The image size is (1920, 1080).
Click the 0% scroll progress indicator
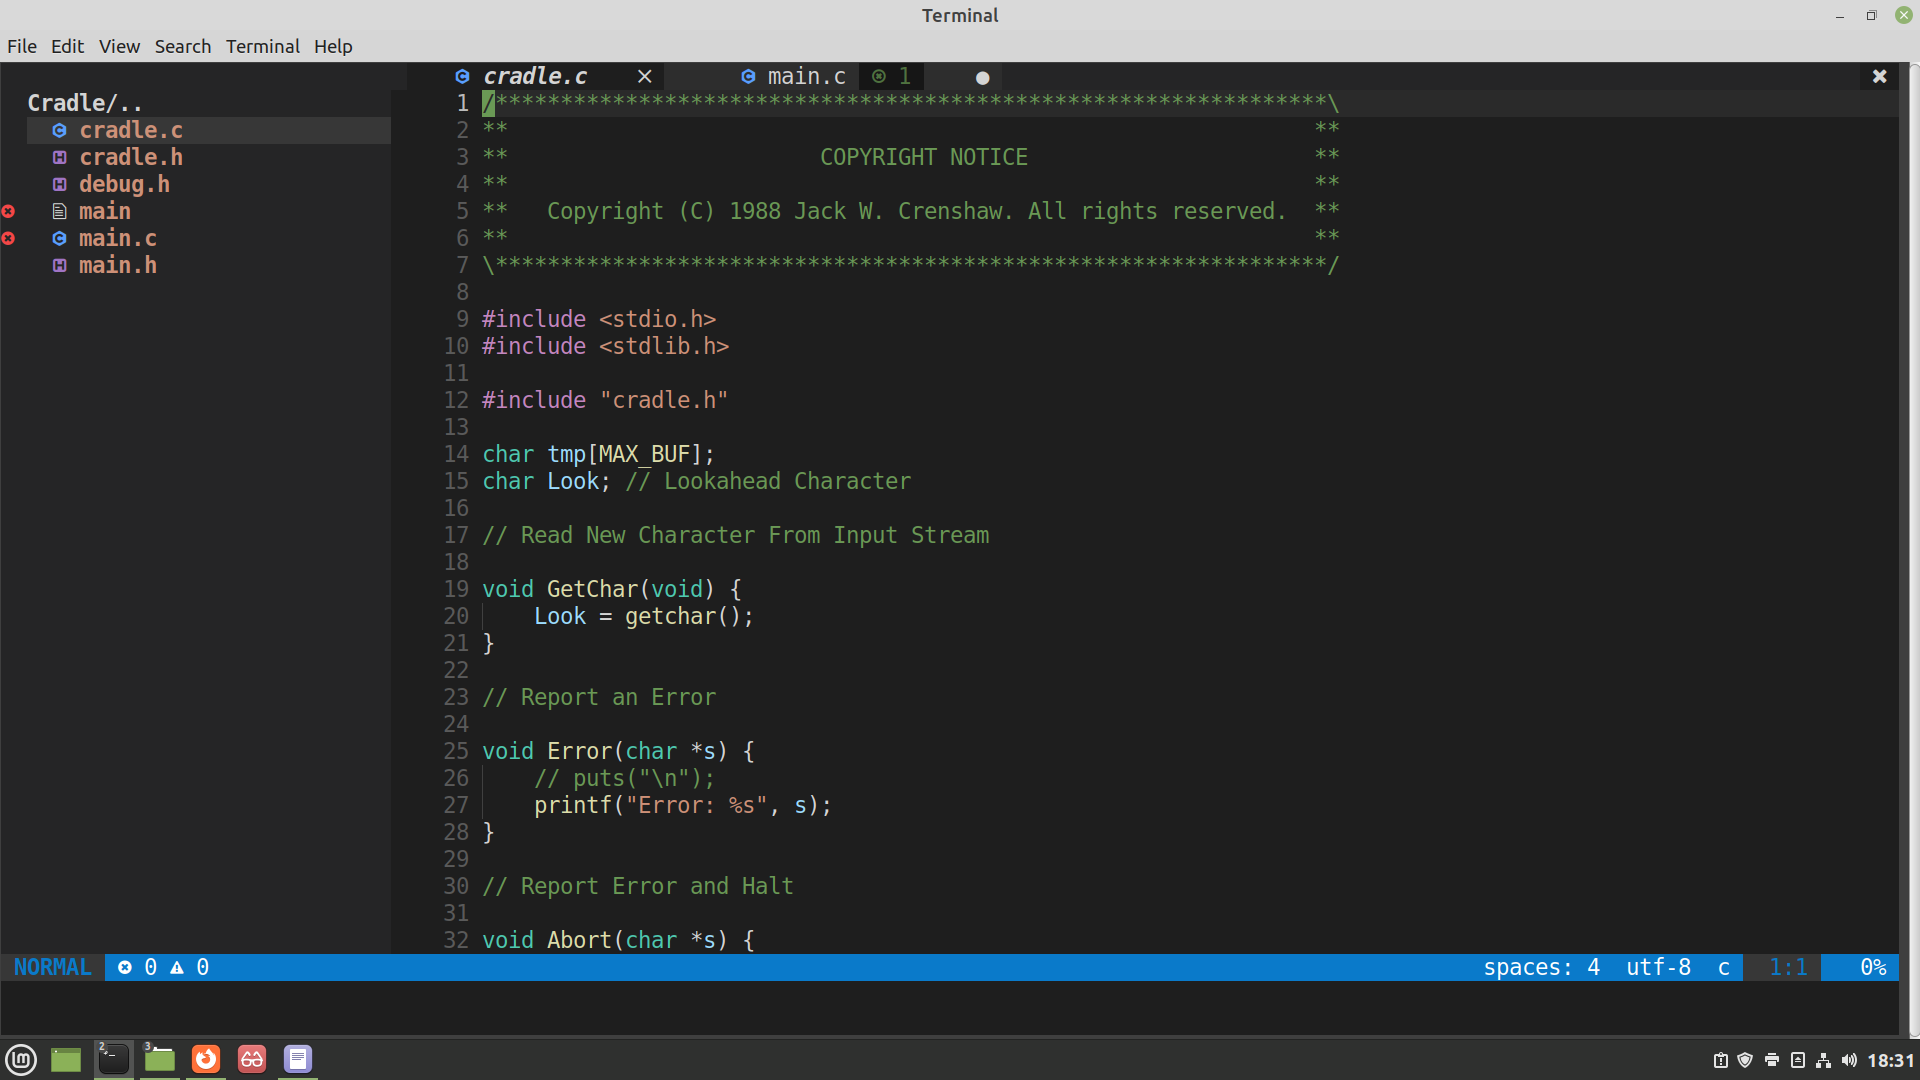coord(1875,967)
